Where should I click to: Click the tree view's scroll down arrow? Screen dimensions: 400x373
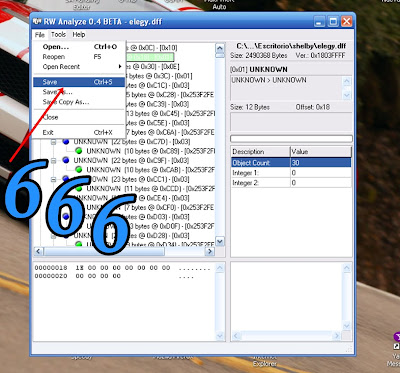click(x=220, y=241)
